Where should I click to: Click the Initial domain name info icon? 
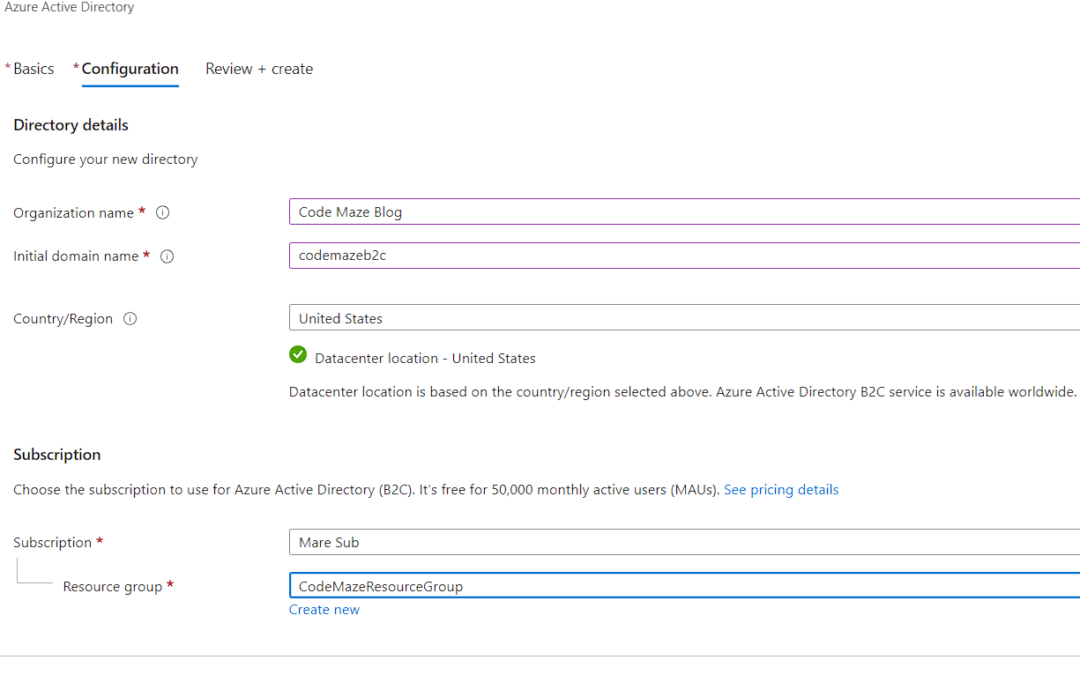[x=167, y=256]
